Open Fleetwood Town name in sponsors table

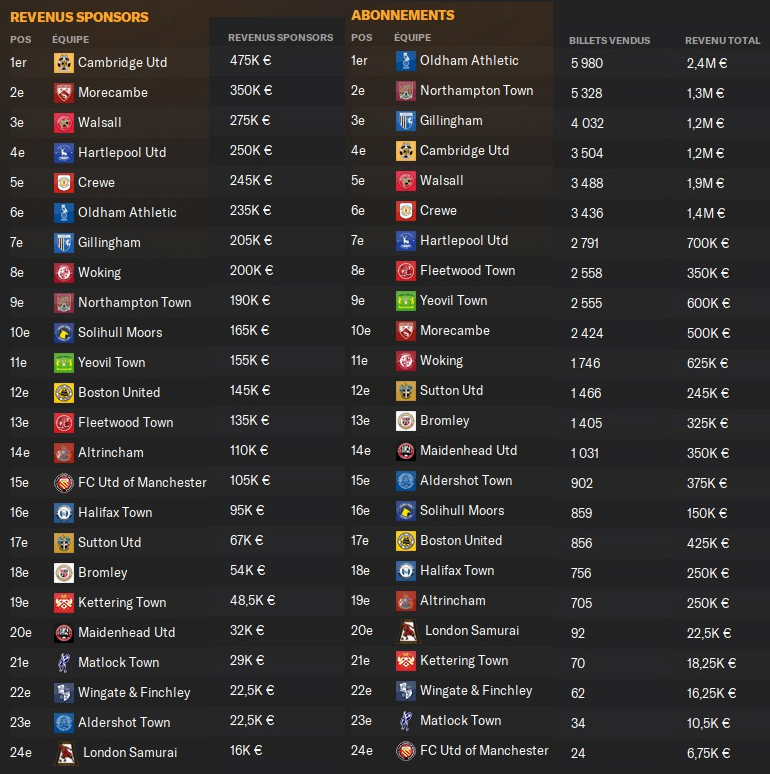tap(126, 423)
